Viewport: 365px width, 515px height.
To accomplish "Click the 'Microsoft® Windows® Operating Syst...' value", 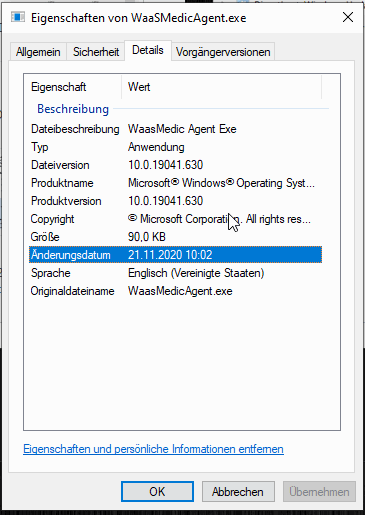I will [x=221, y=183].
